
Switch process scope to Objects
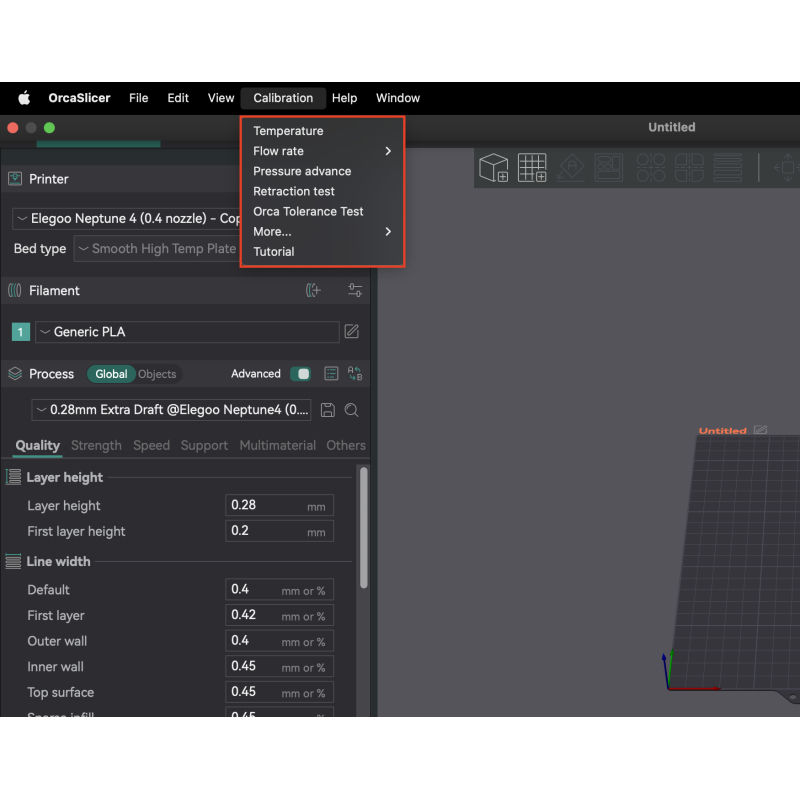[157, 374]
